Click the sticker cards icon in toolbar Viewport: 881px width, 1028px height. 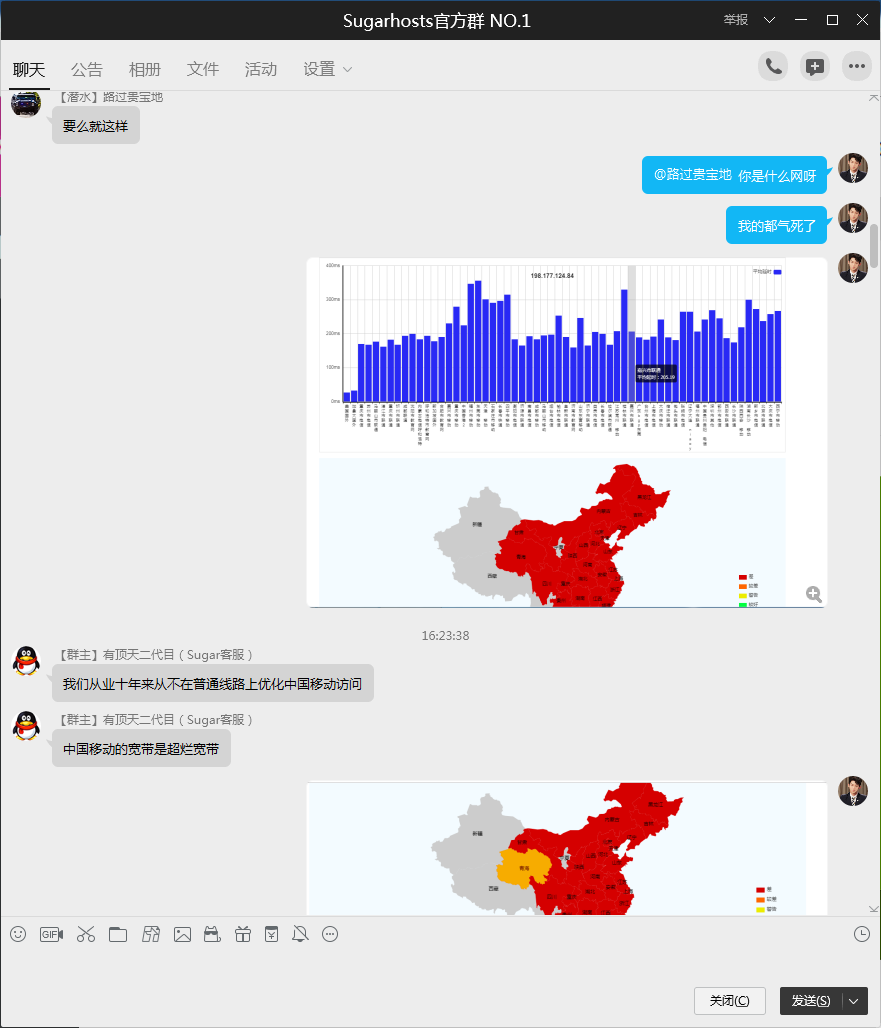(x=151, y=934)
